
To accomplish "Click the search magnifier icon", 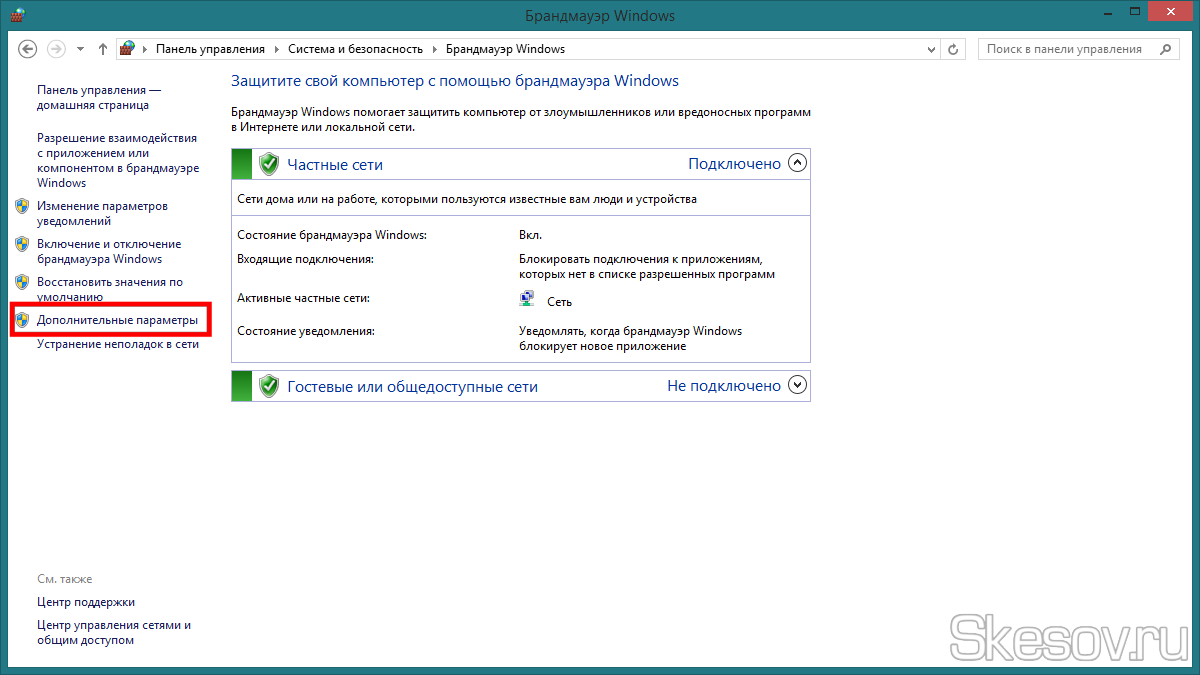I will (x=1166, y=49).
